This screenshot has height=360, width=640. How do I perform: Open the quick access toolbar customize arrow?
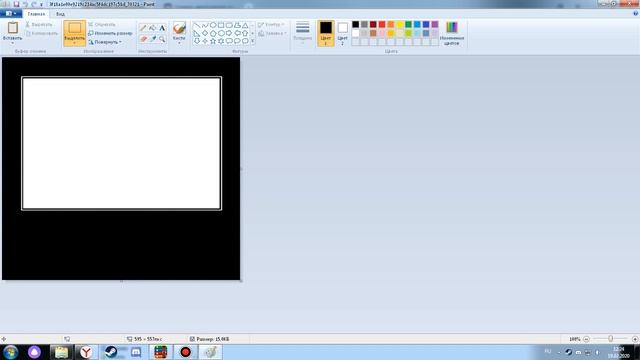(41, 4)
